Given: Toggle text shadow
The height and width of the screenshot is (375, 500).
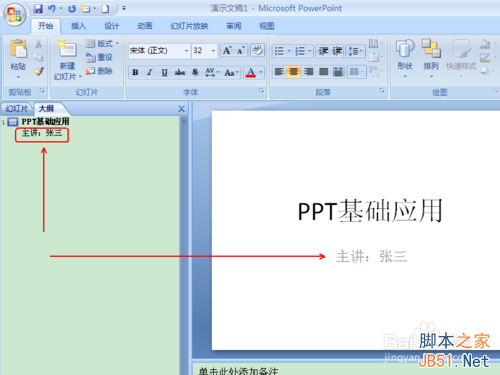Looking at the screenshot, I should (x=195, y=72).
